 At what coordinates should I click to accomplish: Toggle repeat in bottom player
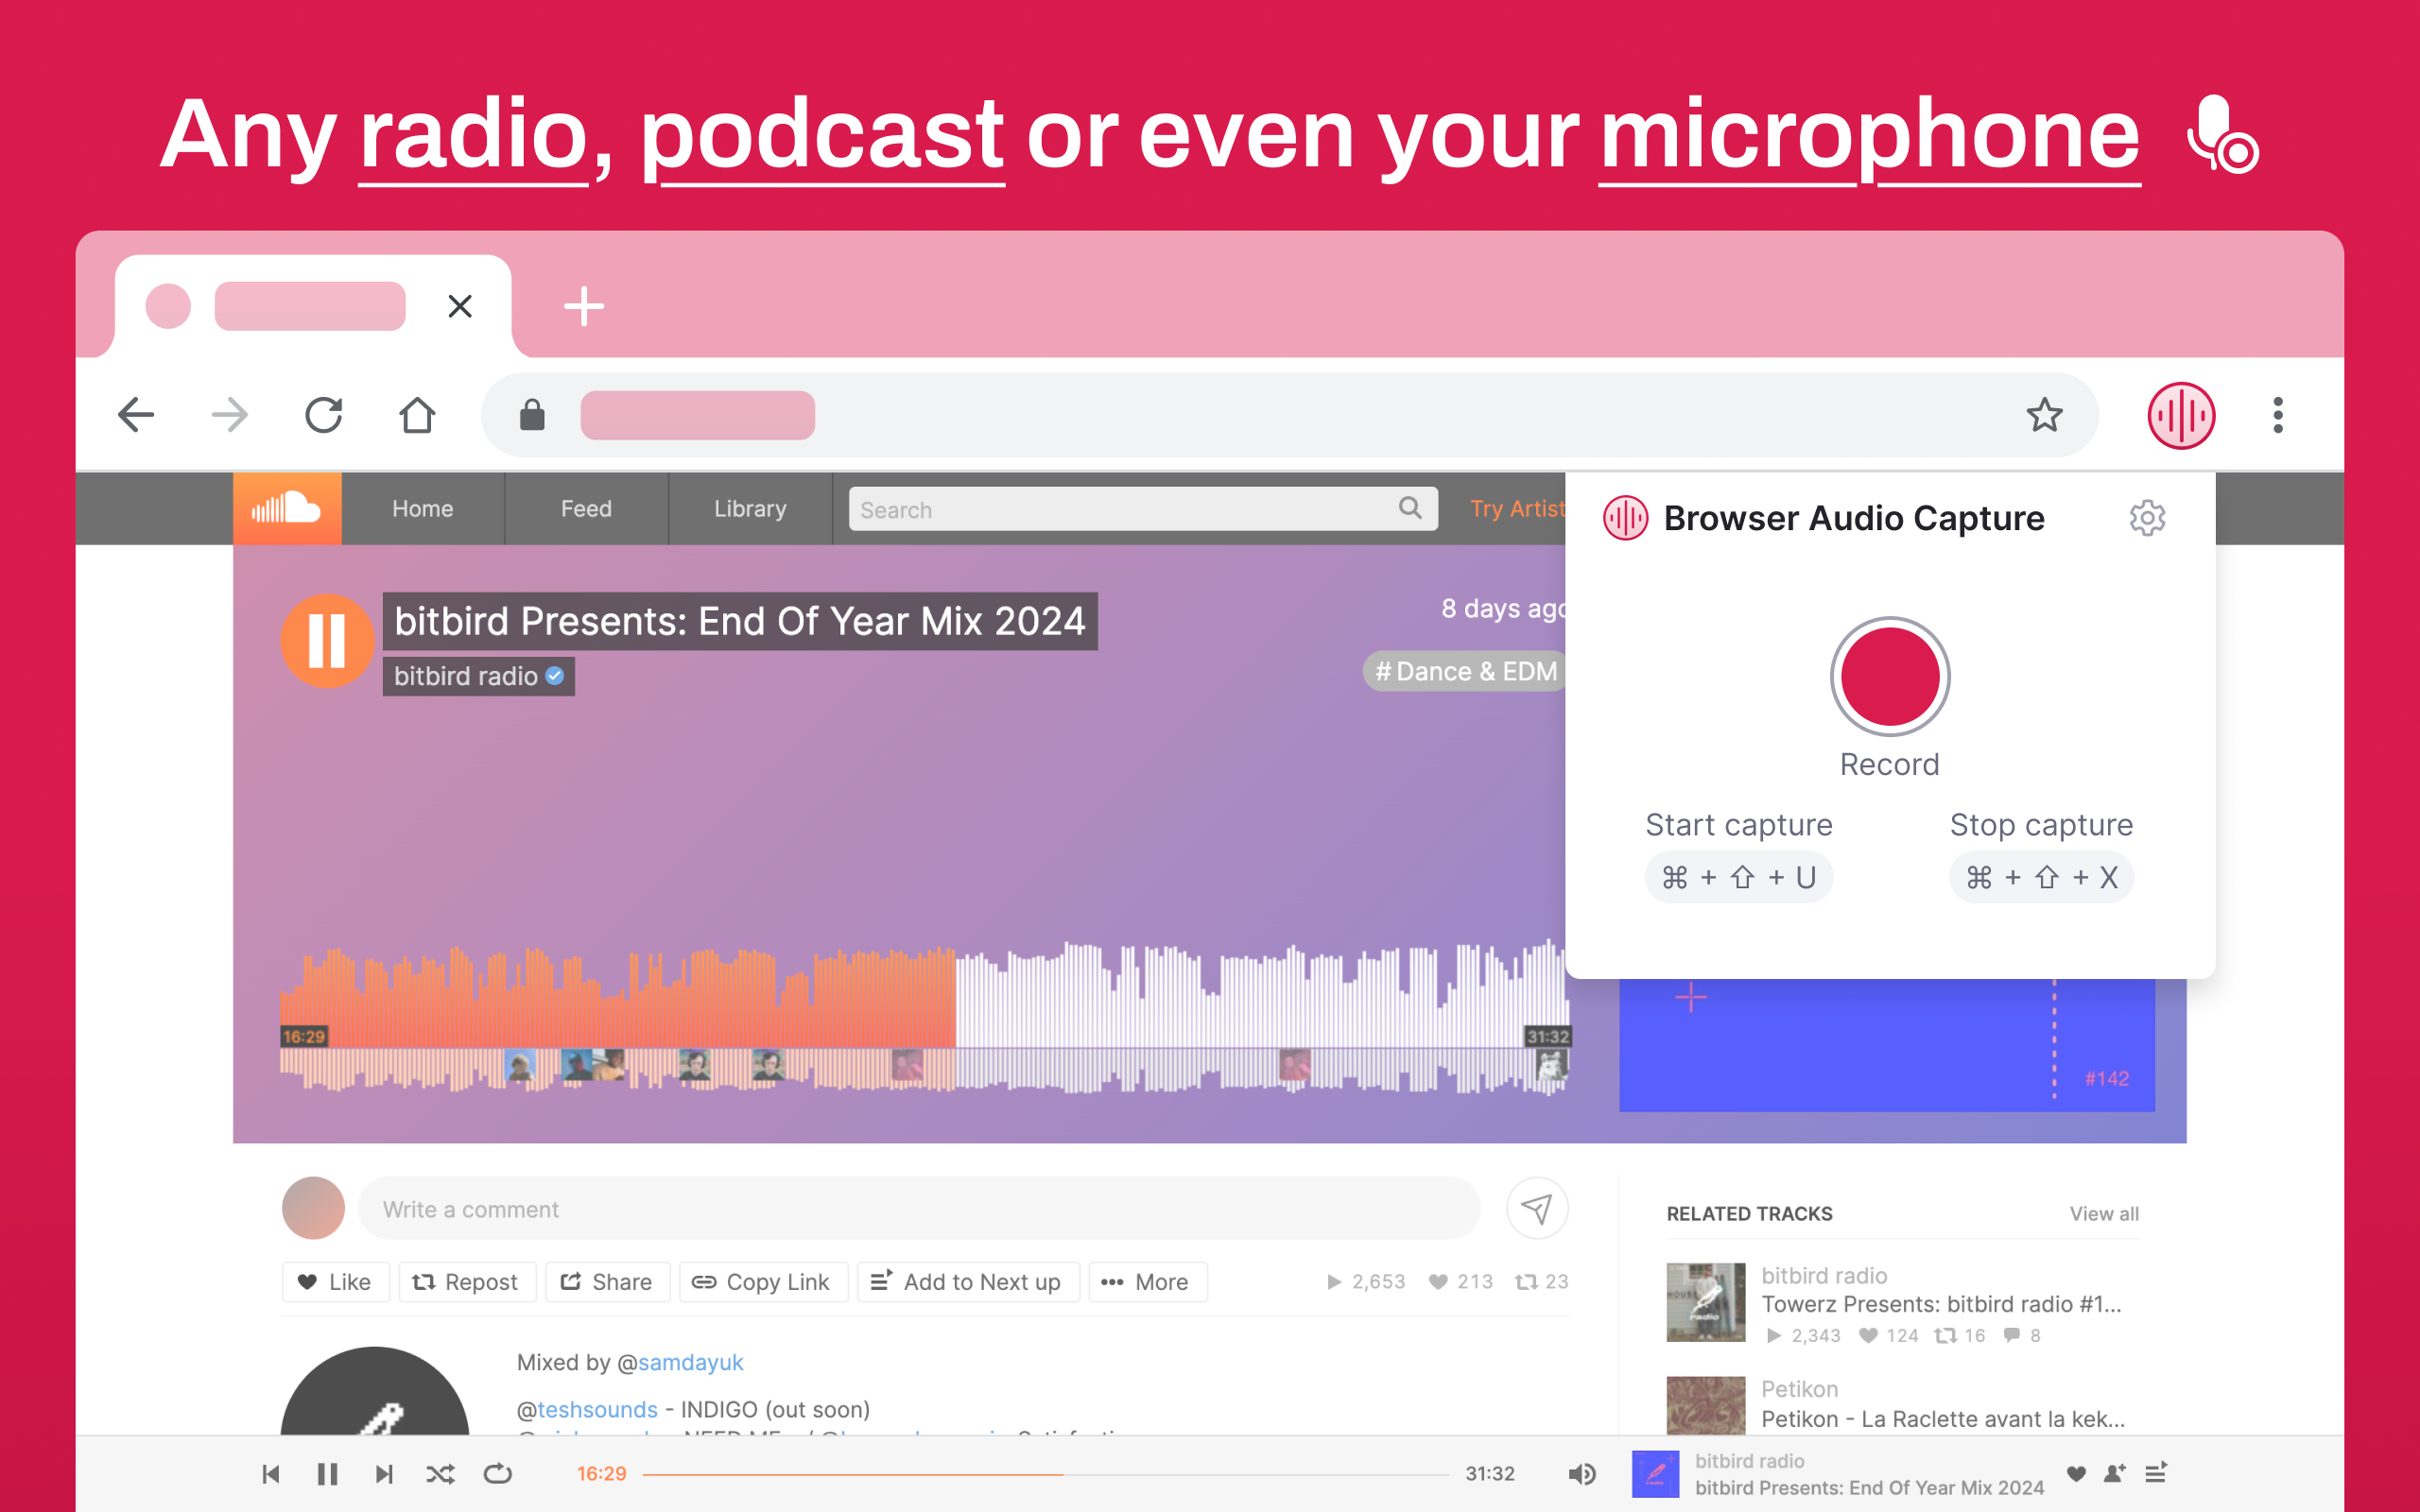pos(497,1474)
